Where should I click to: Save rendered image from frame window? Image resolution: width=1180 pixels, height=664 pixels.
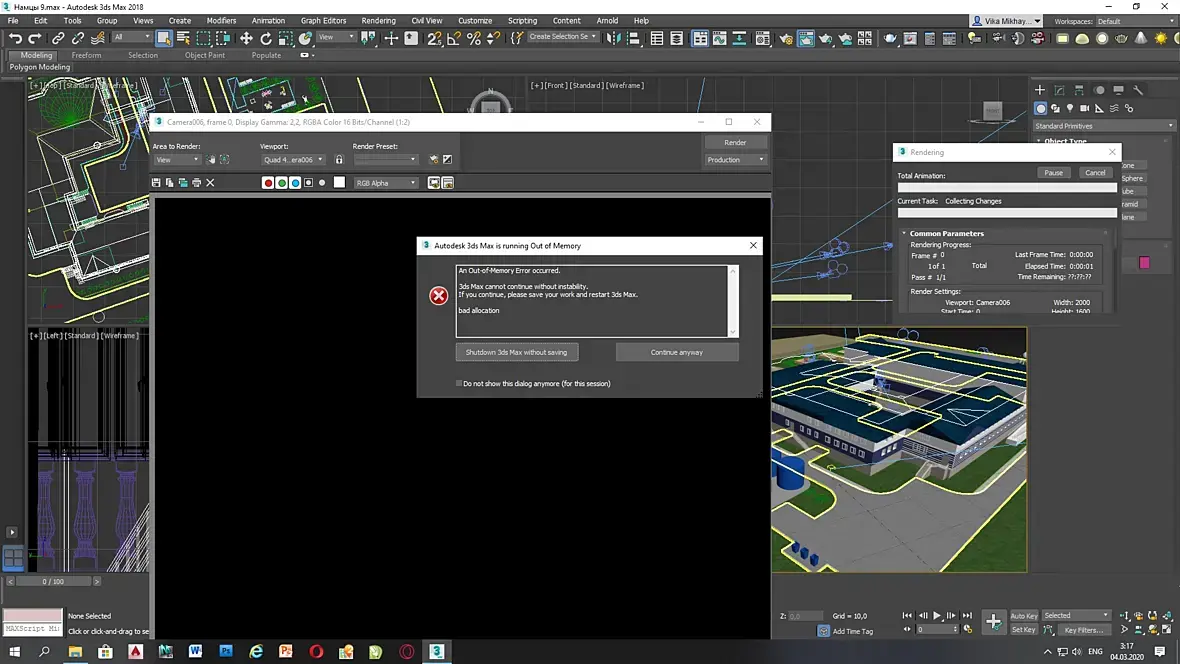click(156, 183)
